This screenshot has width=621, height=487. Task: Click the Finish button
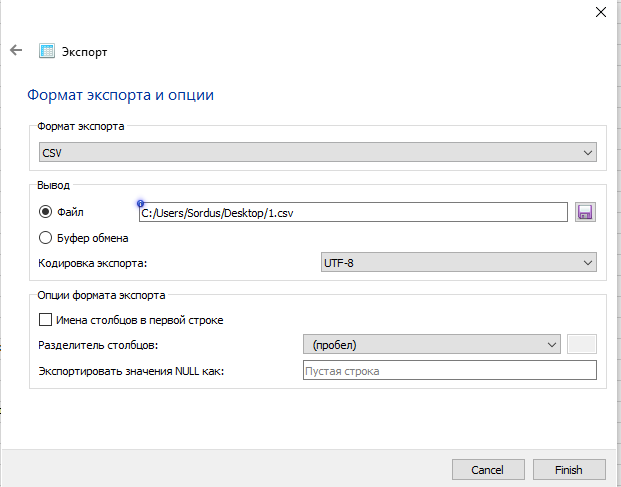(x=569, y=469)
